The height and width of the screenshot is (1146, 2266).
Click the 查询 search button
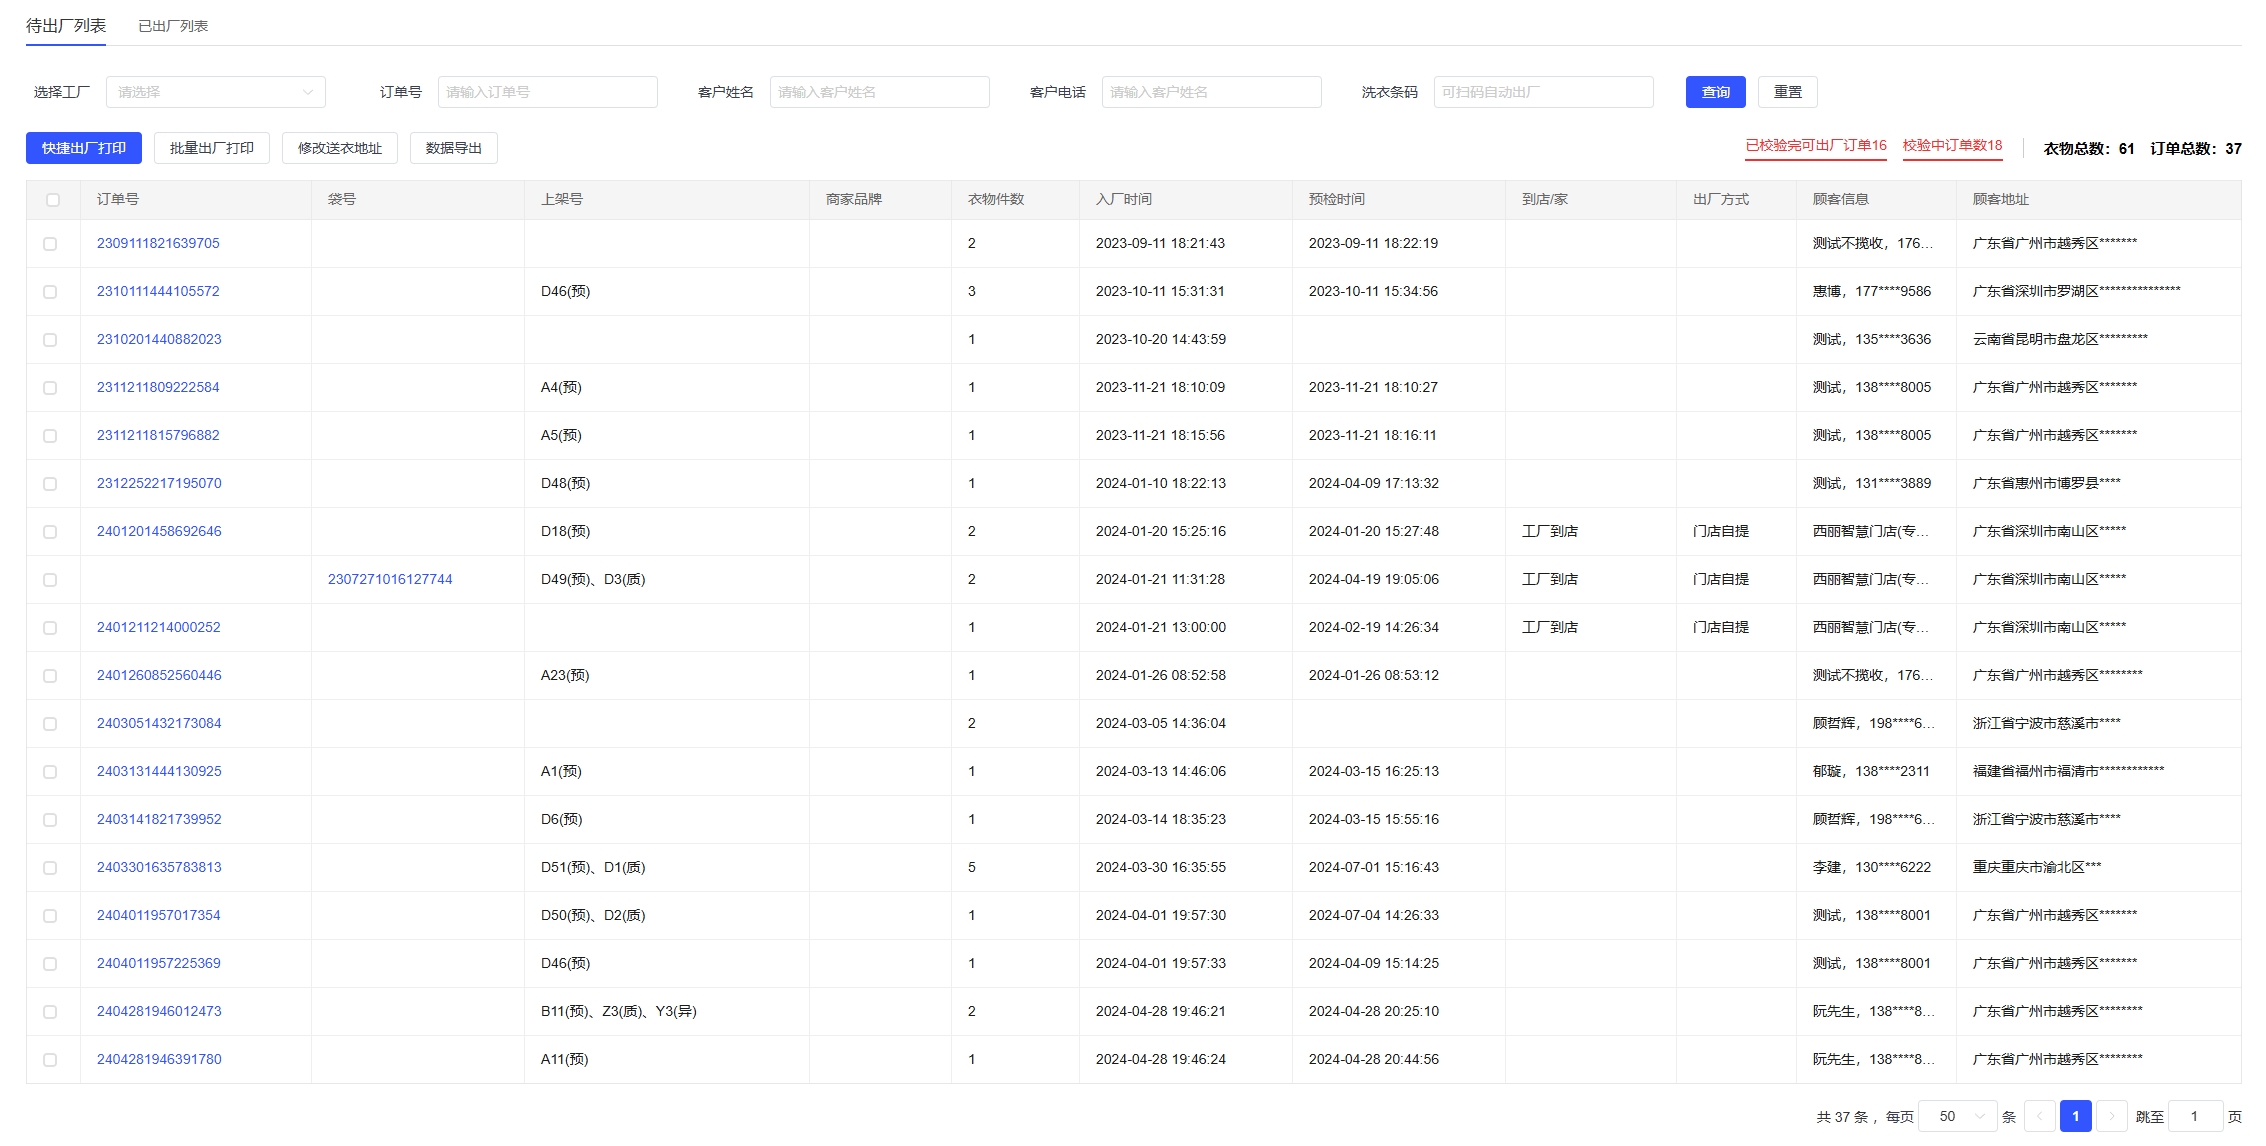tap(1715, 92)
